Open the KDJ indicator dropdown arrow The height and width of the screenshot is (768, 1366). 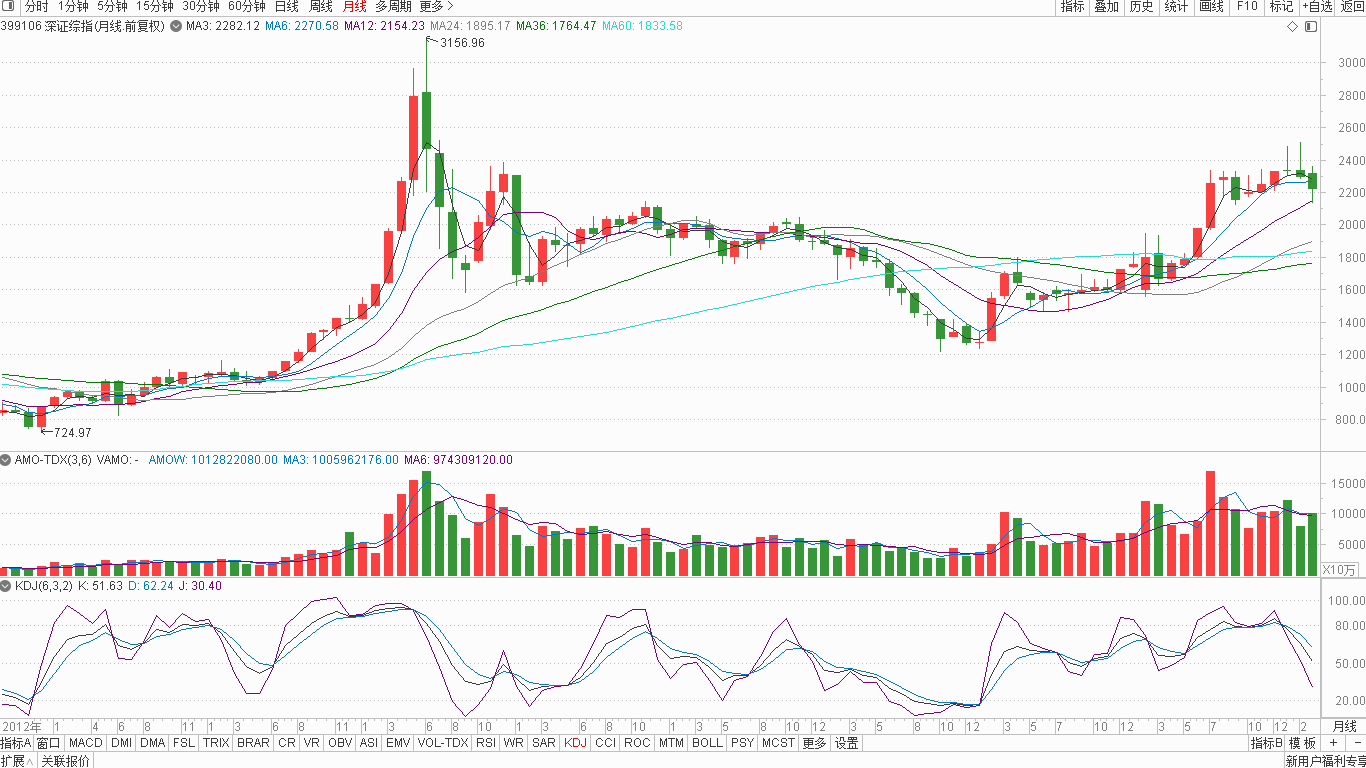[6, 585]
